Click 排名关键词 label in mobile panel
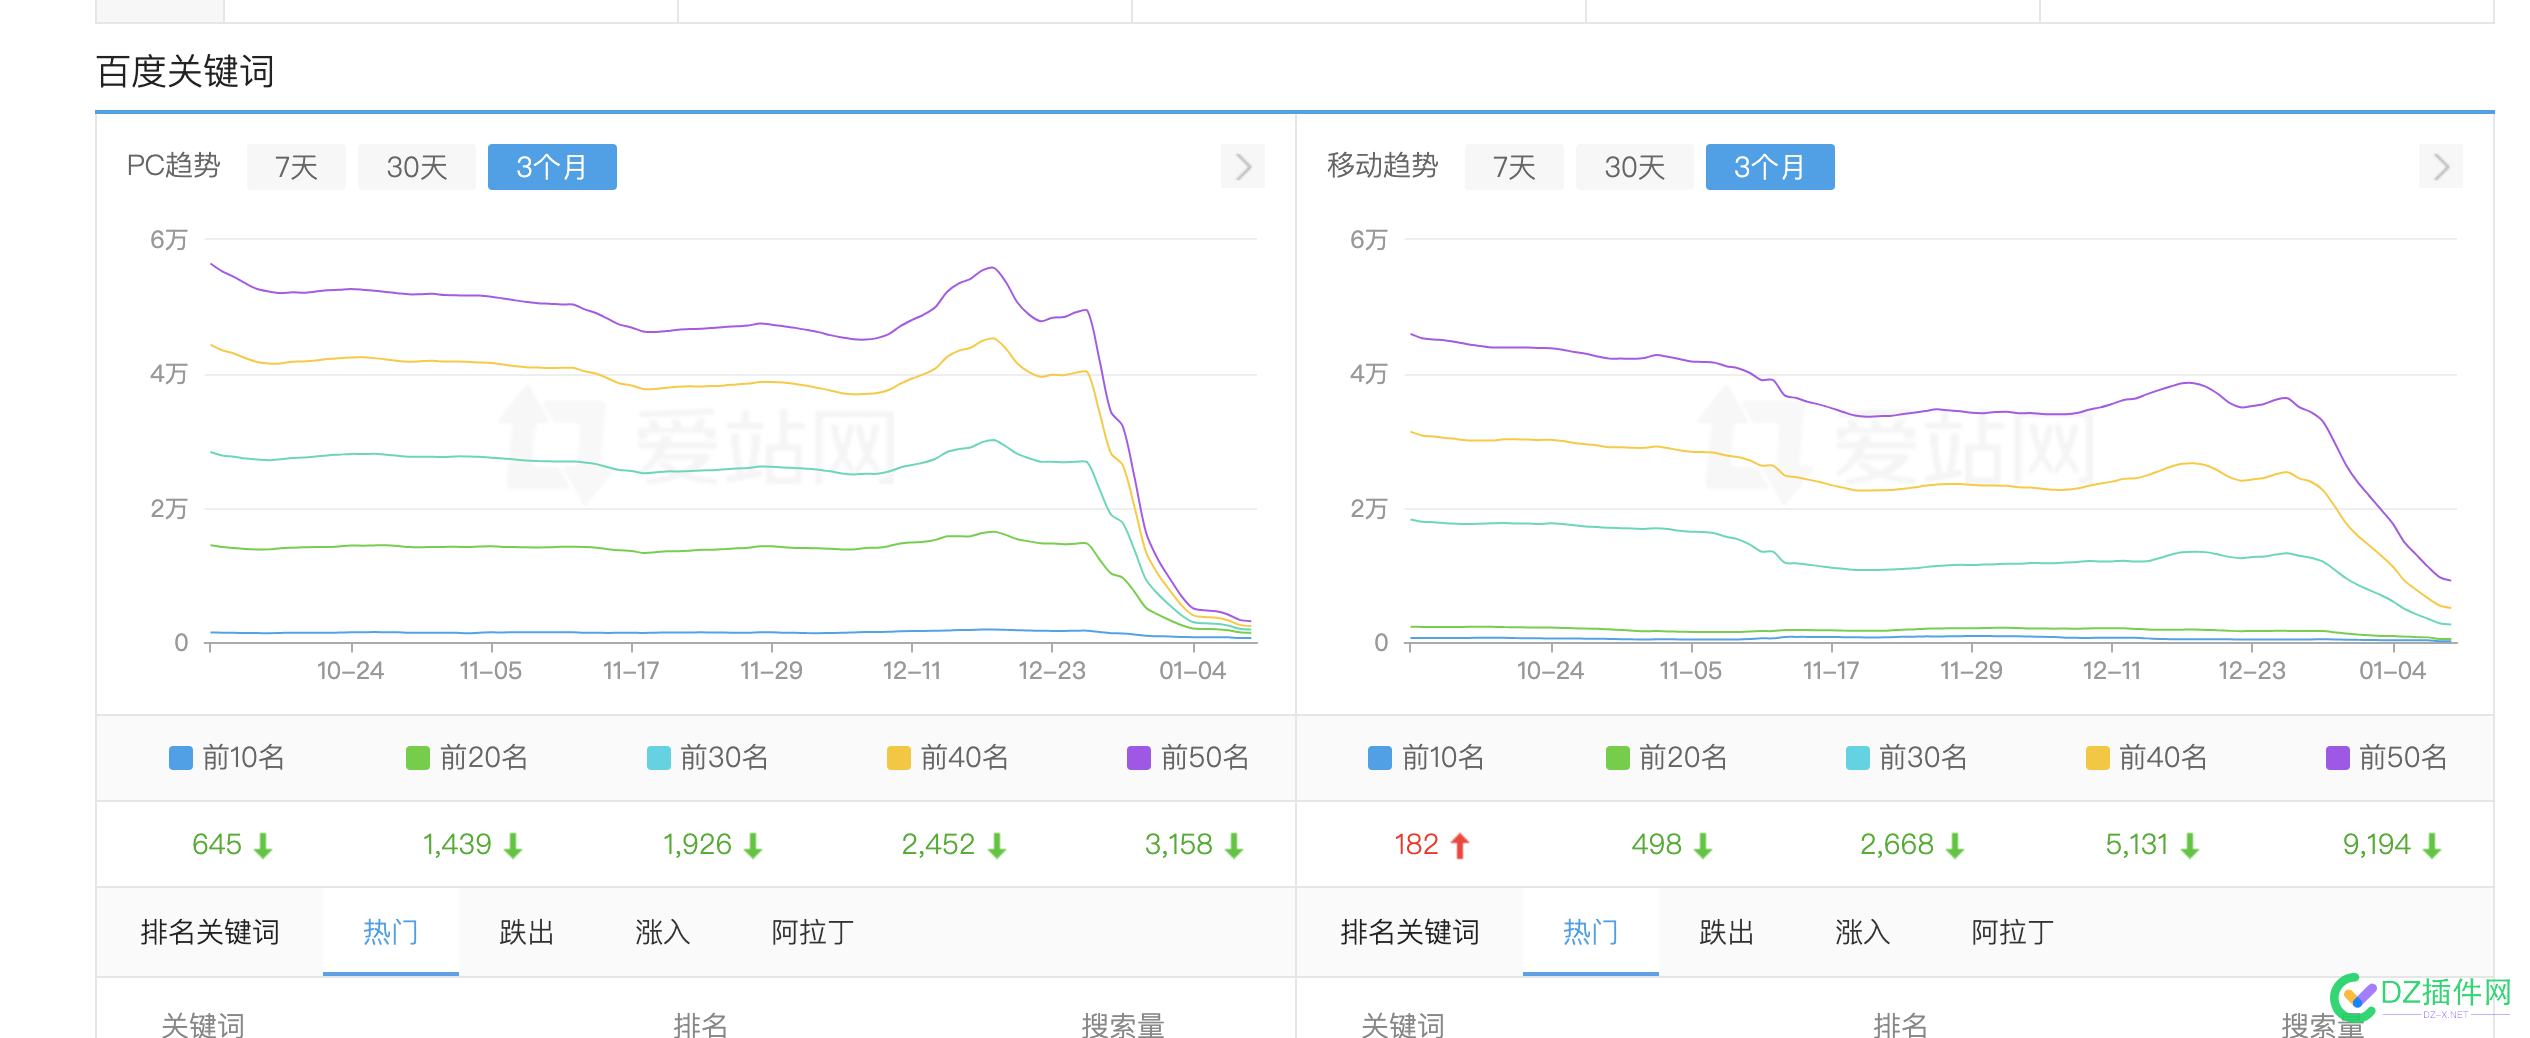This screenshot has width=2530, height=1038. point(1410,932)
